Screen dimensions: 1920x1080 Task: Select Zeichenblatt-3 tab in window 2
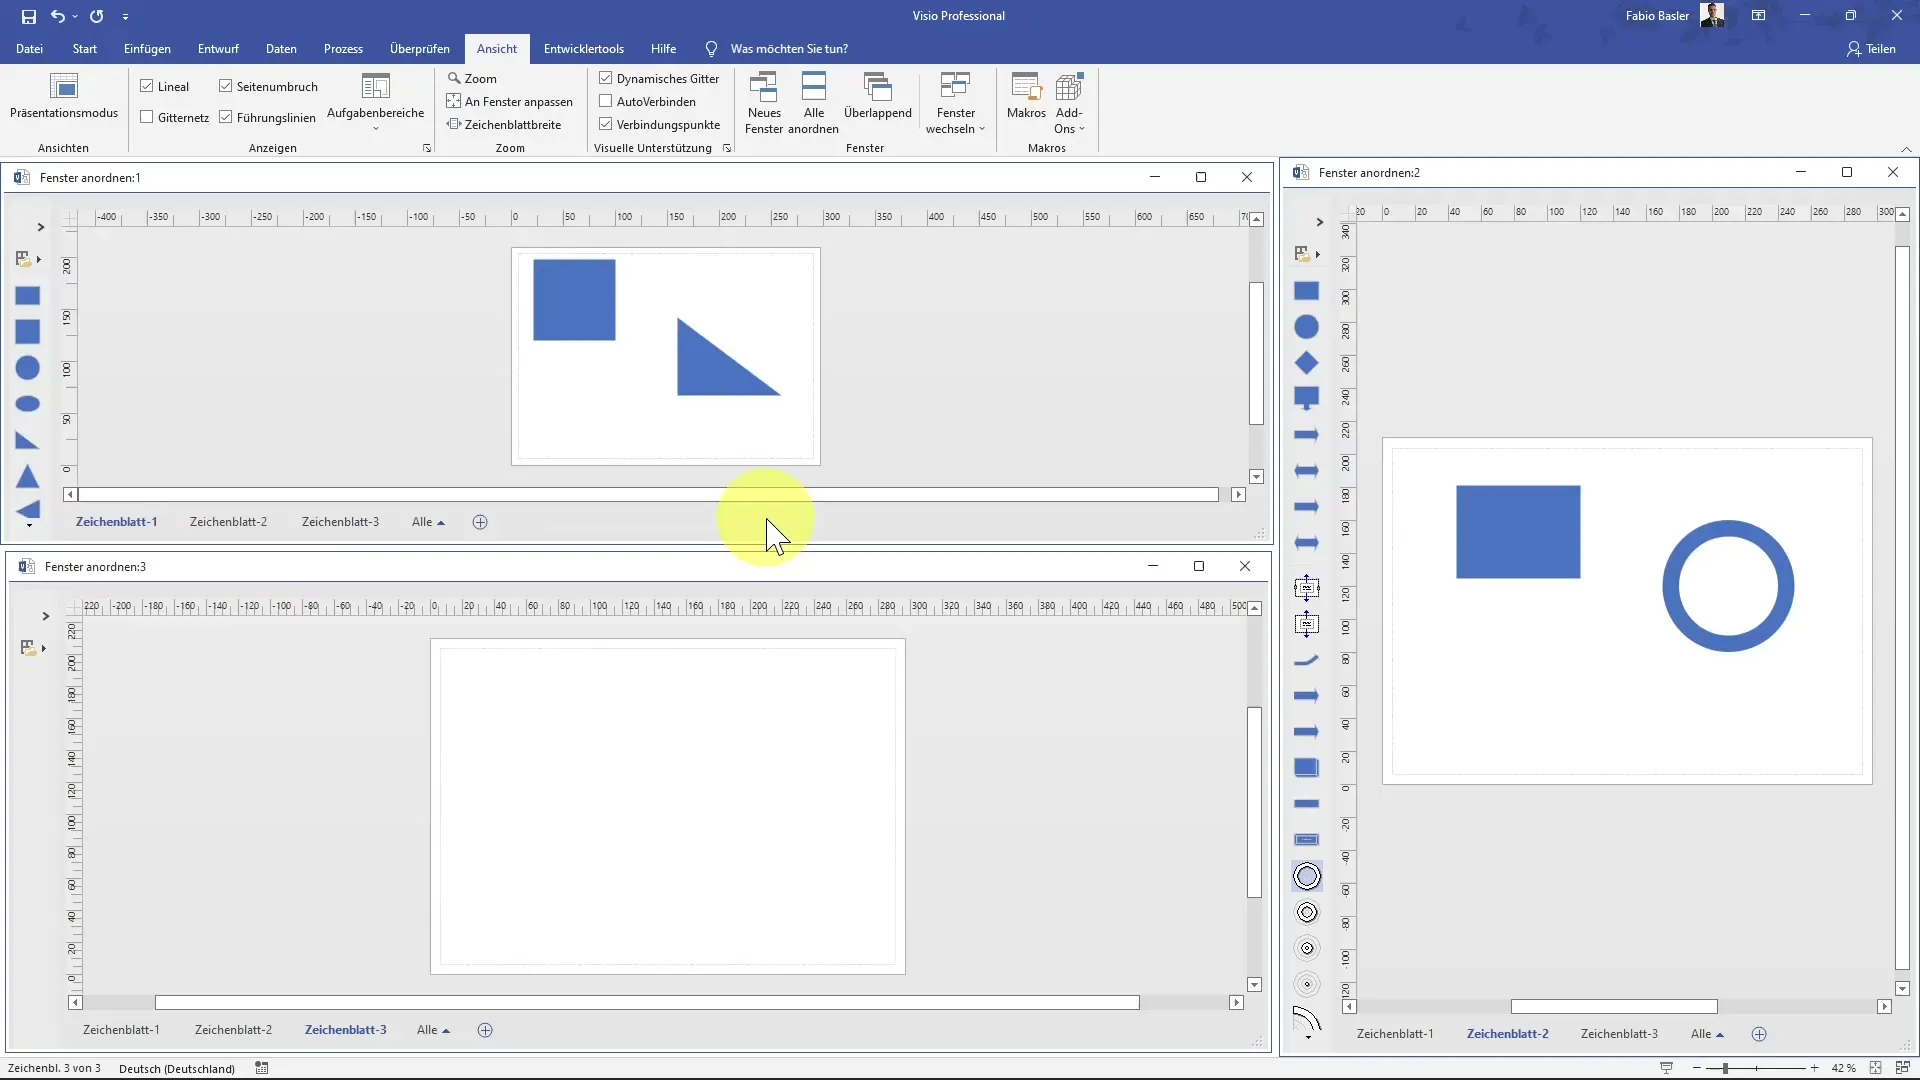tap(1619, 1034)
